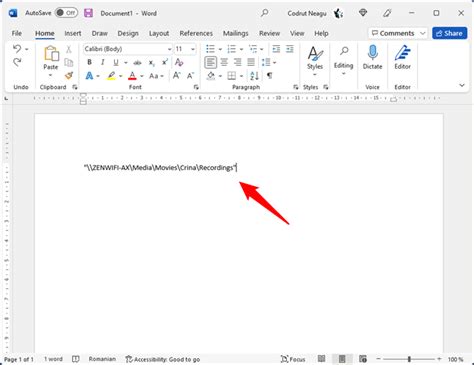Open the Font dialog launcher

point(196,87)
